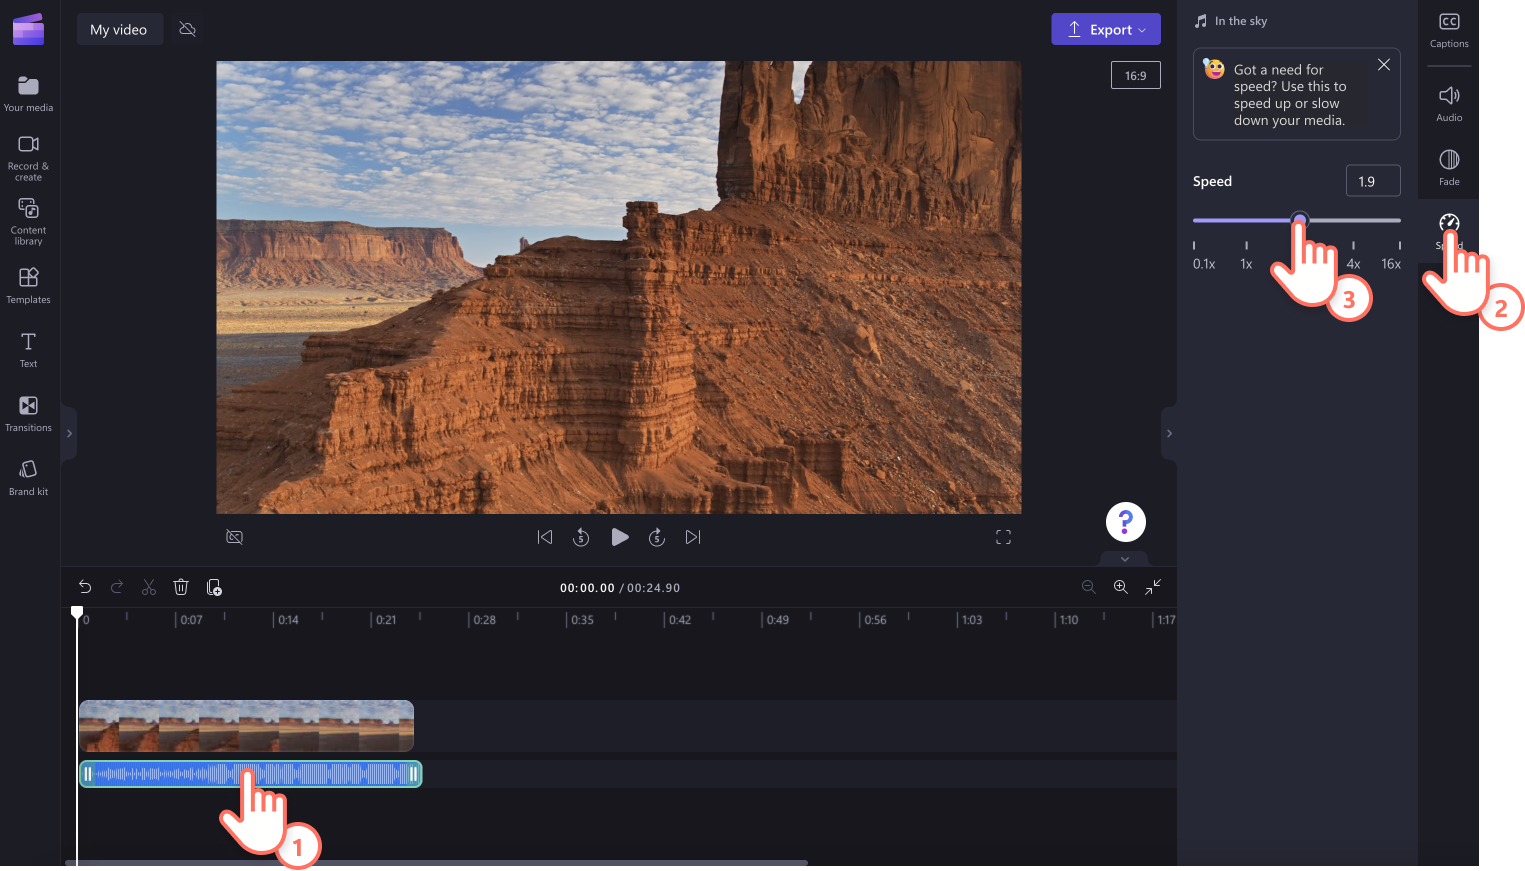Click the timeline playhead marker
This screenshot has height=871, width=1525.
77,612
